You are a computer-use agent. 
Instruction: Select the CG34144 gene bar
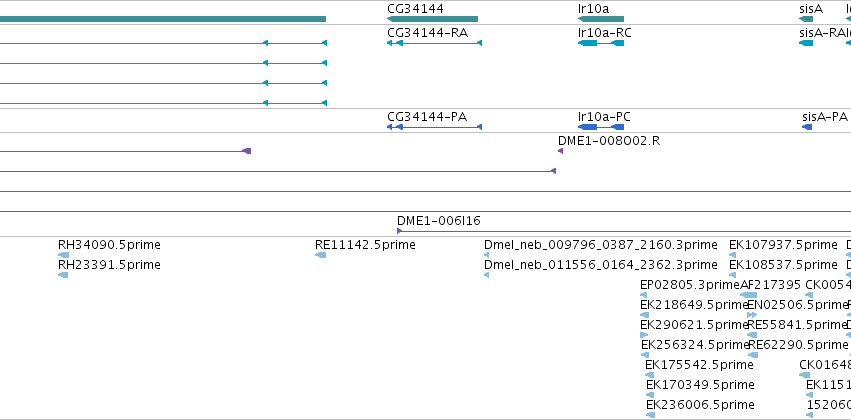click(432, 19)
